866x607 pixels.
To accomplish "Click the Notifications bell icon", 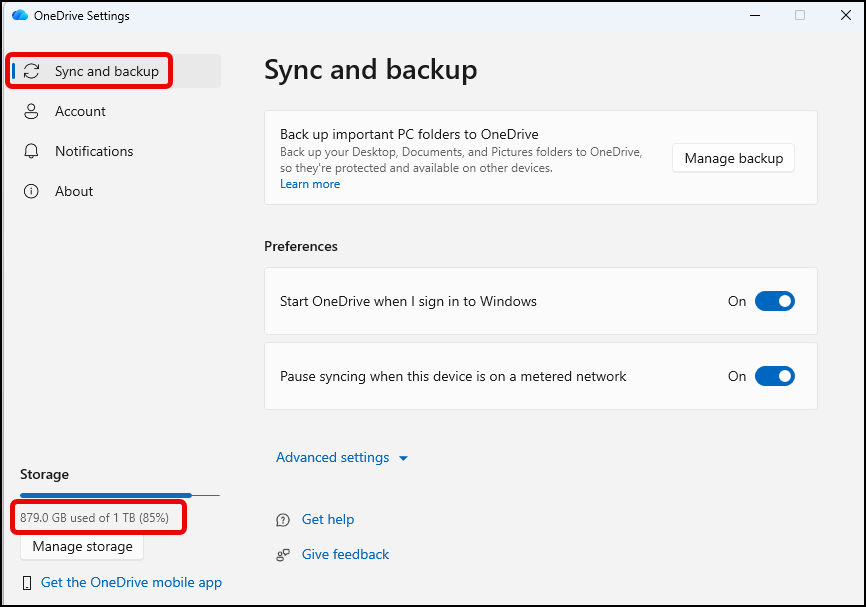I will [x=32, y=151].
